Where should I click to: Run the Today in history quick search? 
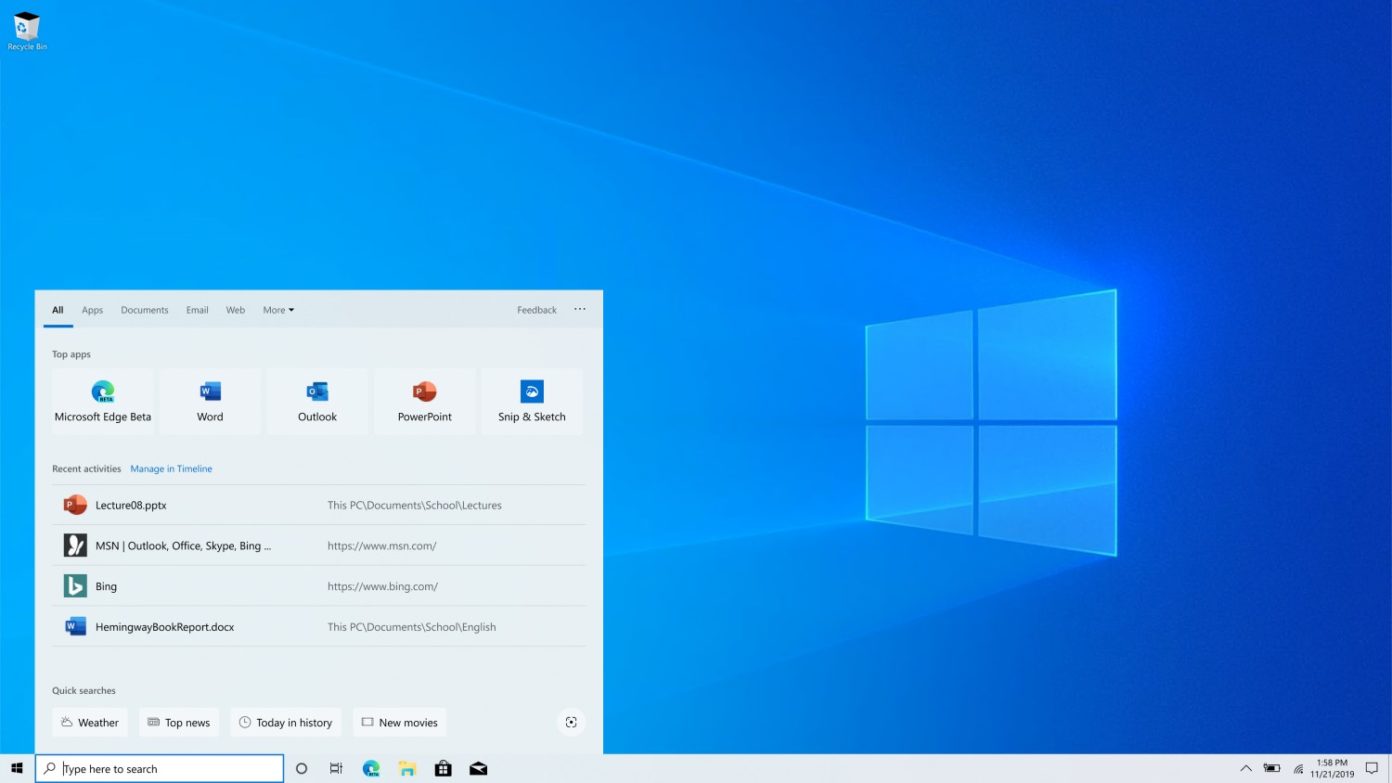pyautogui.click(x=286, y=721)
